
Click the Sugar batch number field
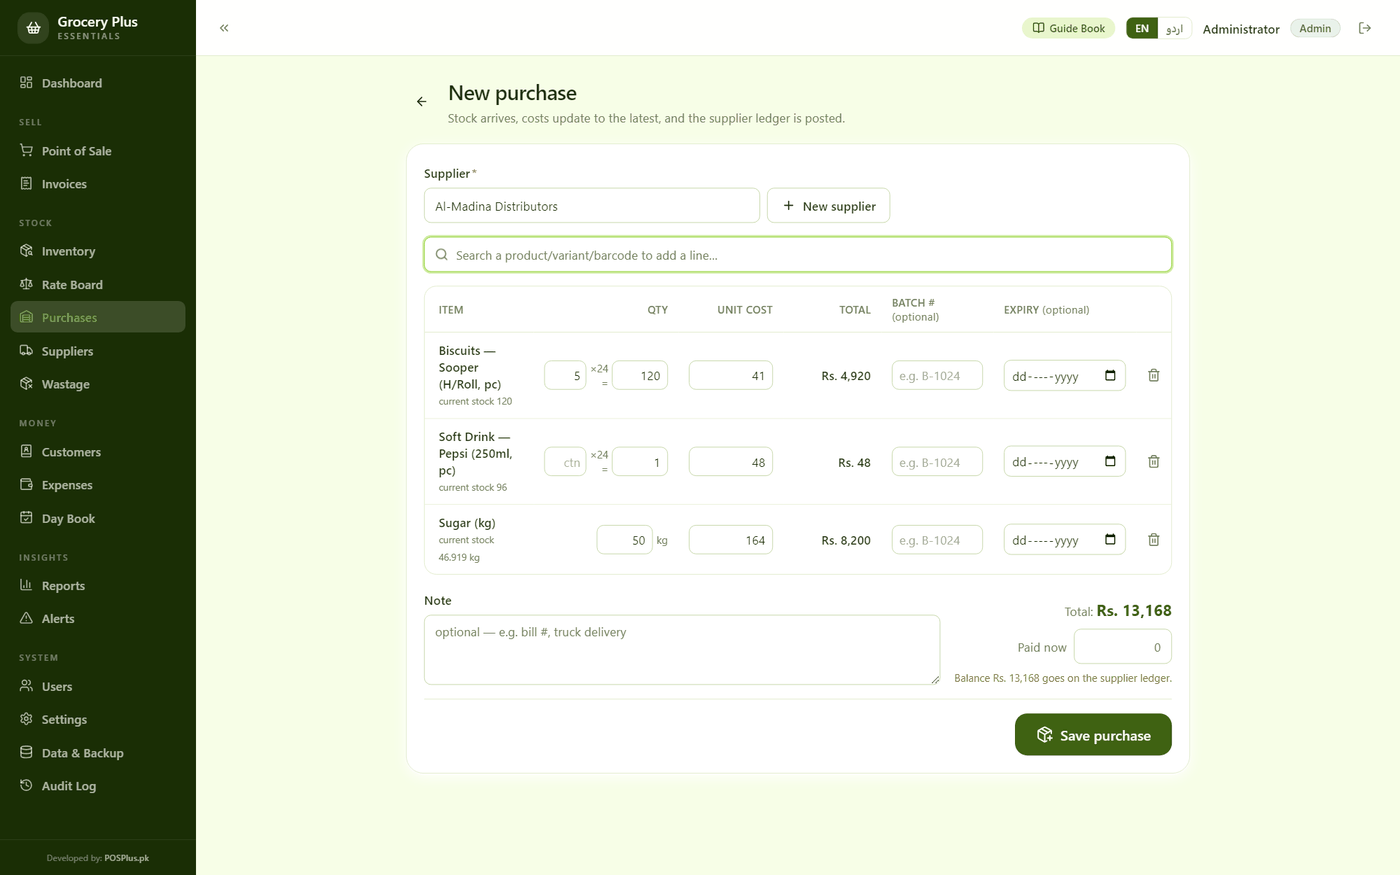[x=937, y=540]
